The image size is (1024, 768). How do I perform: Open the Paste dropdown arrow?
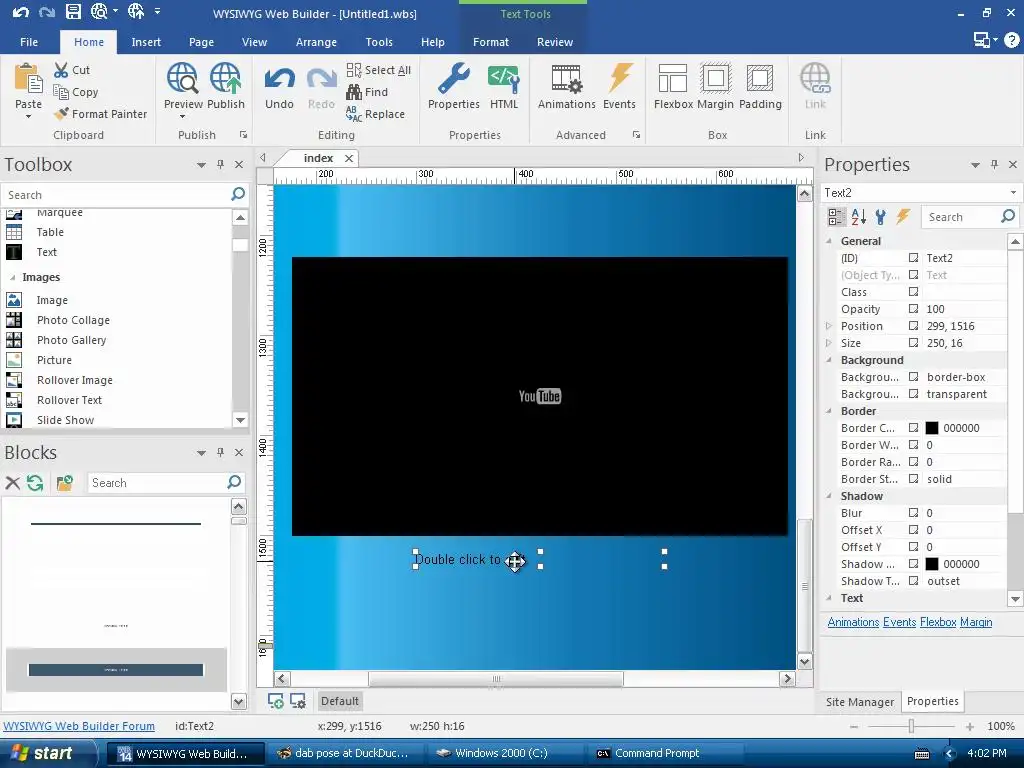[28, 117]
